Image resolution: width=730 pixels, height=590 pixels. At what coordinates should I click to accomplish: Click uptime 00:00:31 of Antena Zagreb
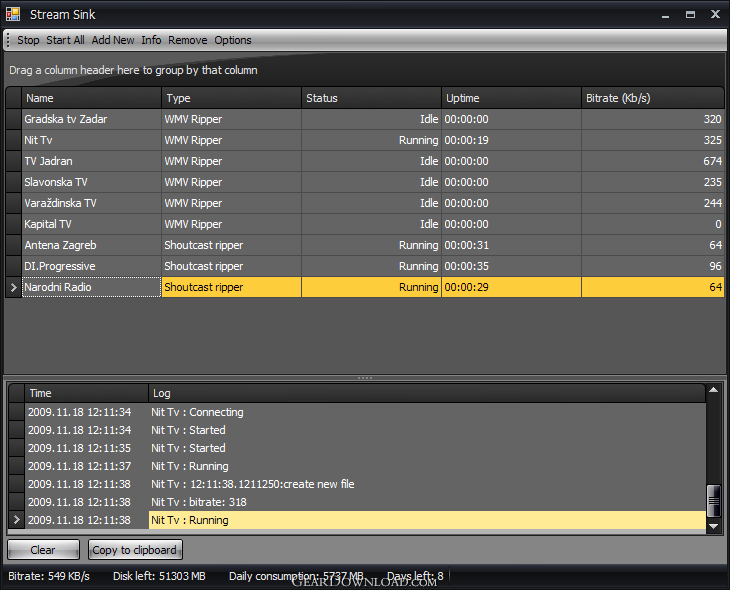click(511, 245)
